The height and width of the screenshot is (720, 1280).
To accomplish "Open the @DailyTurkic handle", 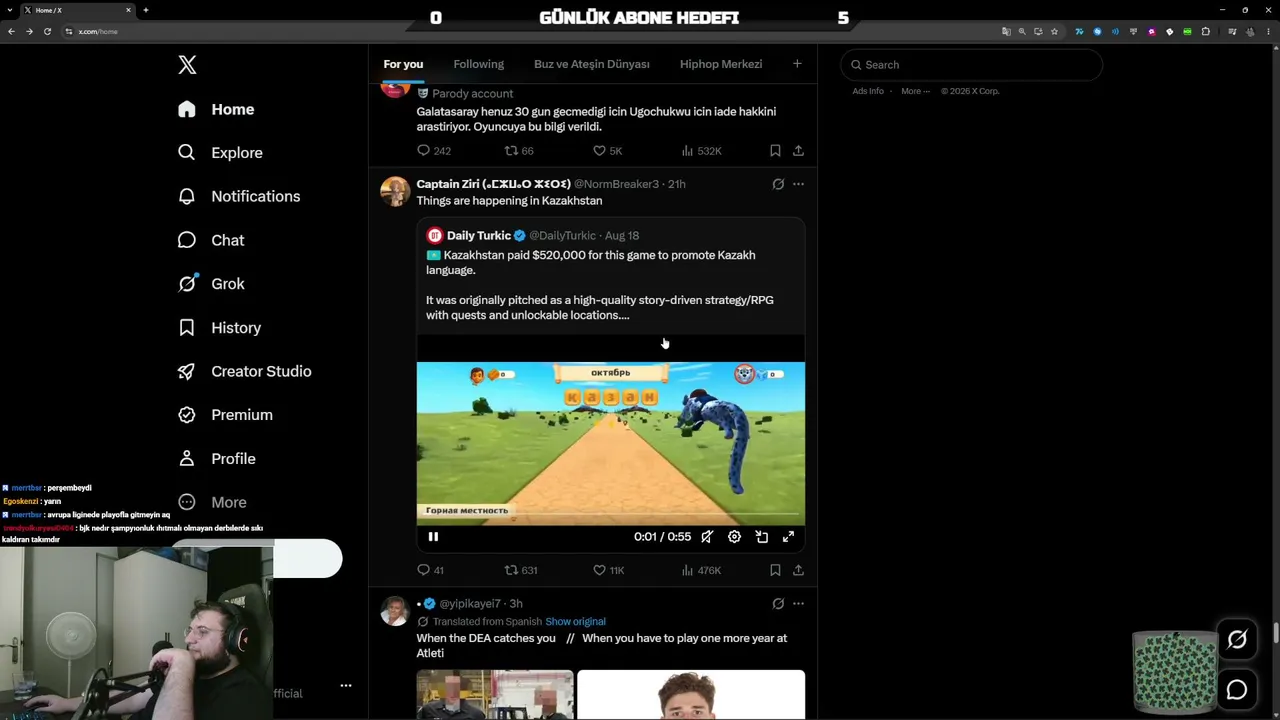I will click(562, 236).
